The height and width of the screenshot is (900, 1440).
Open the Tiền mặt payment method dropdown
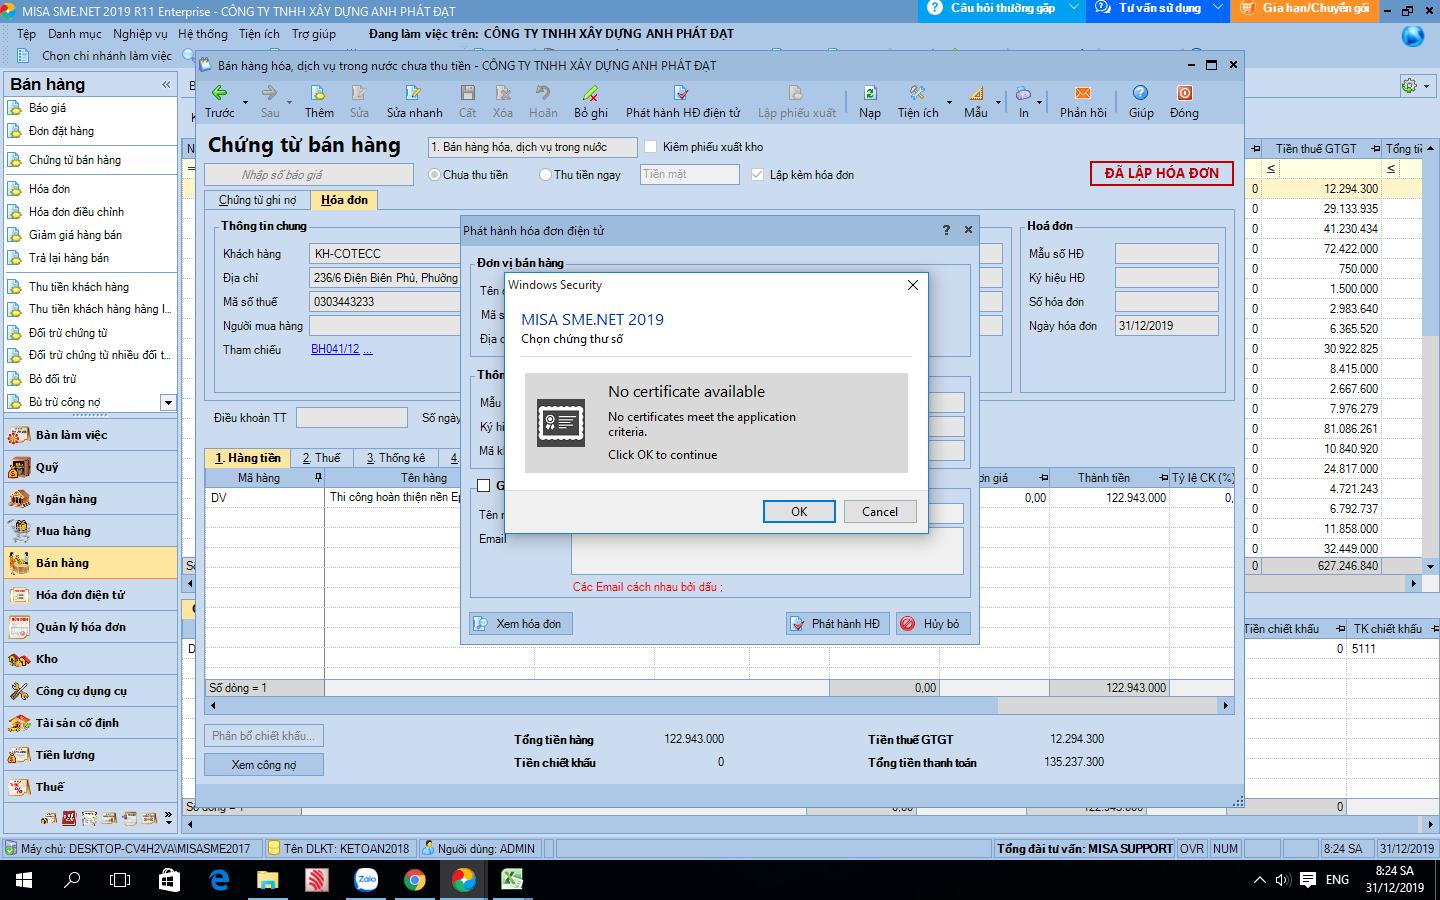point(689,175)
